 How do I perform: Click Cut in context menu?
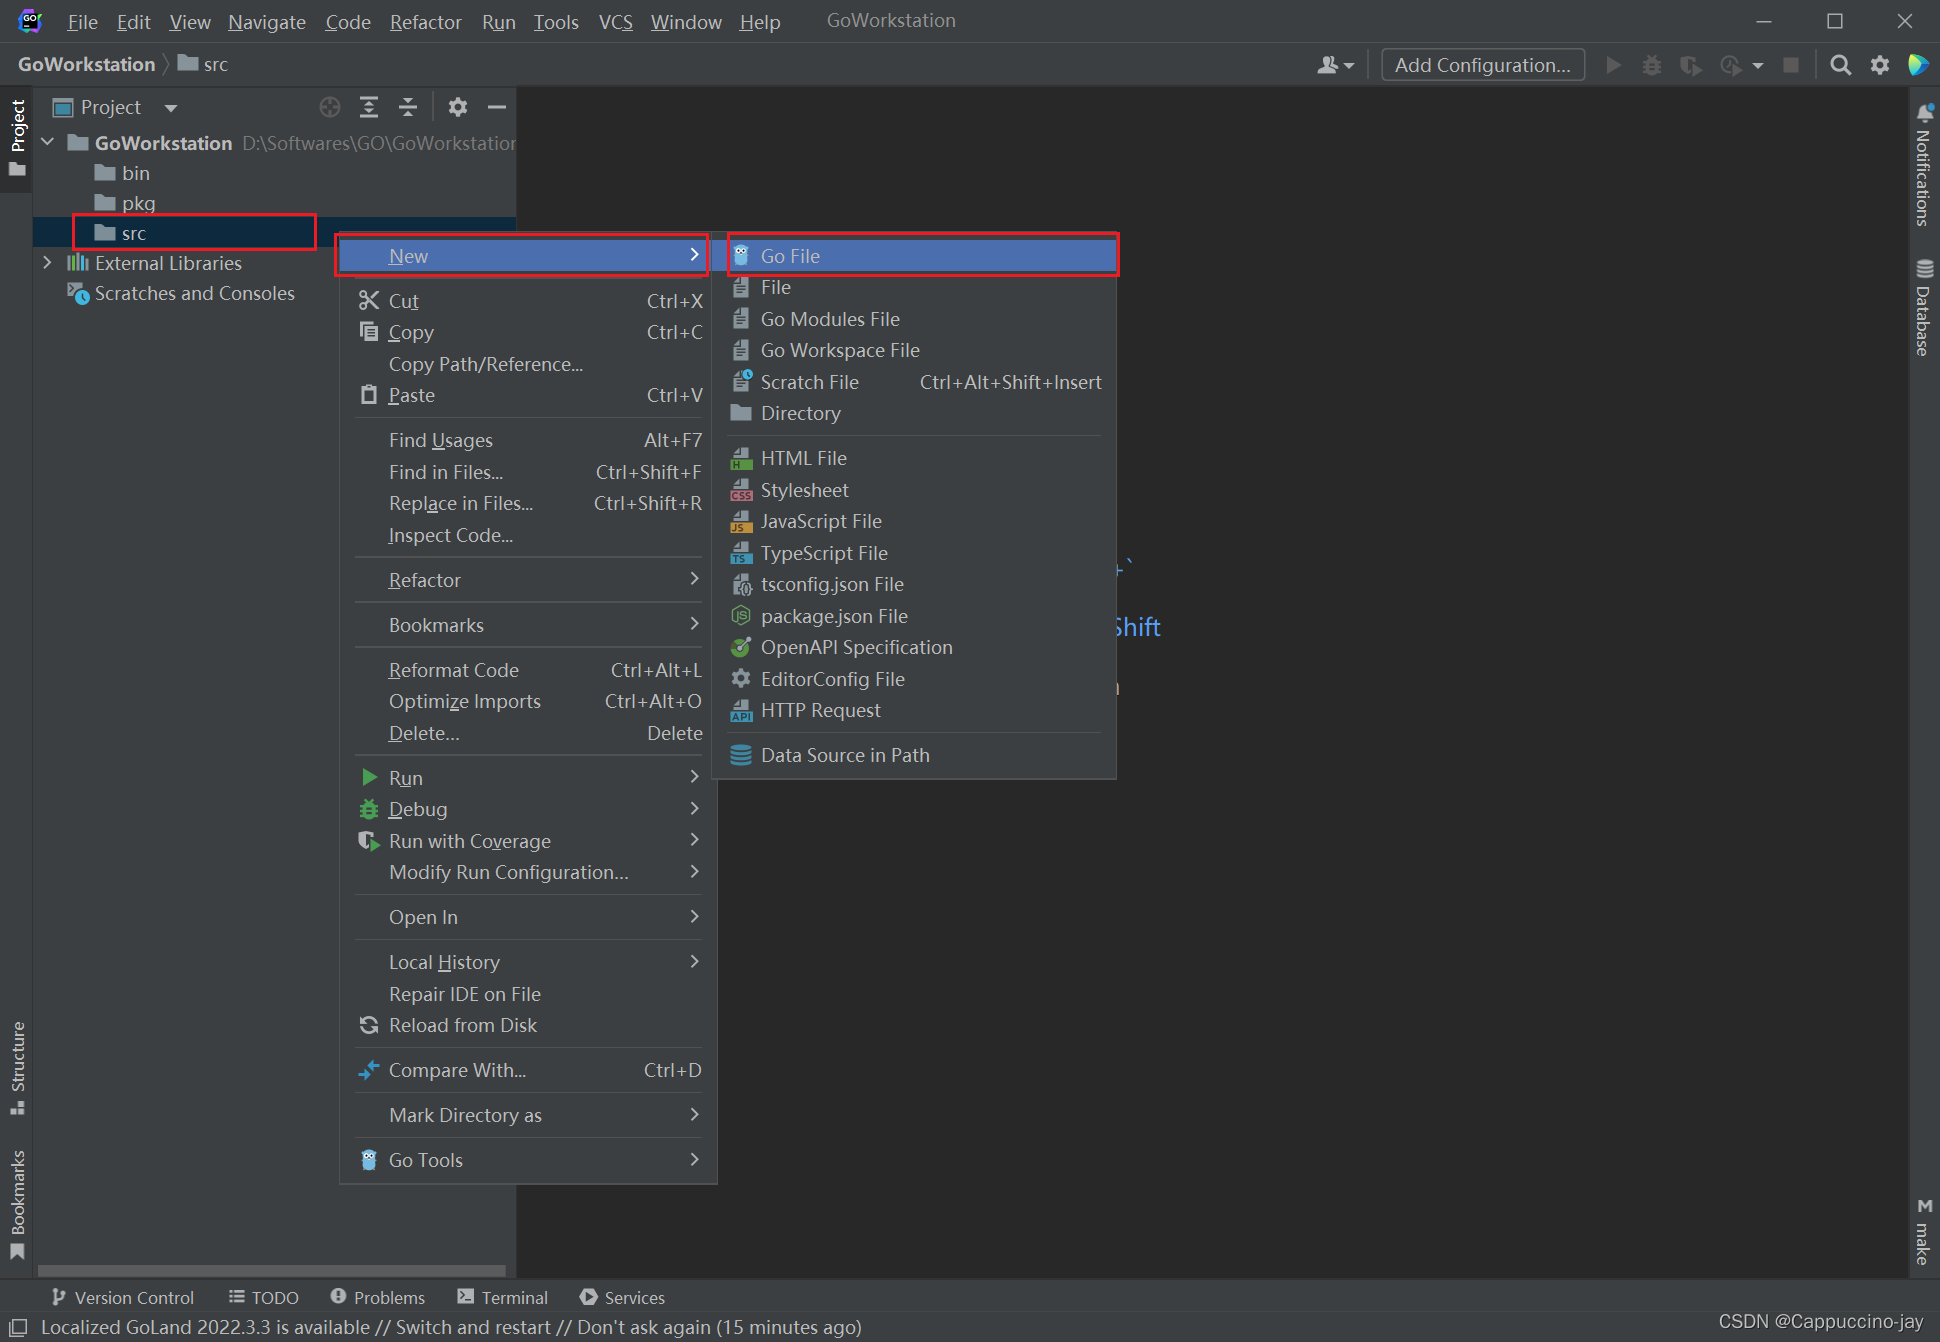(x=529, y=301)
